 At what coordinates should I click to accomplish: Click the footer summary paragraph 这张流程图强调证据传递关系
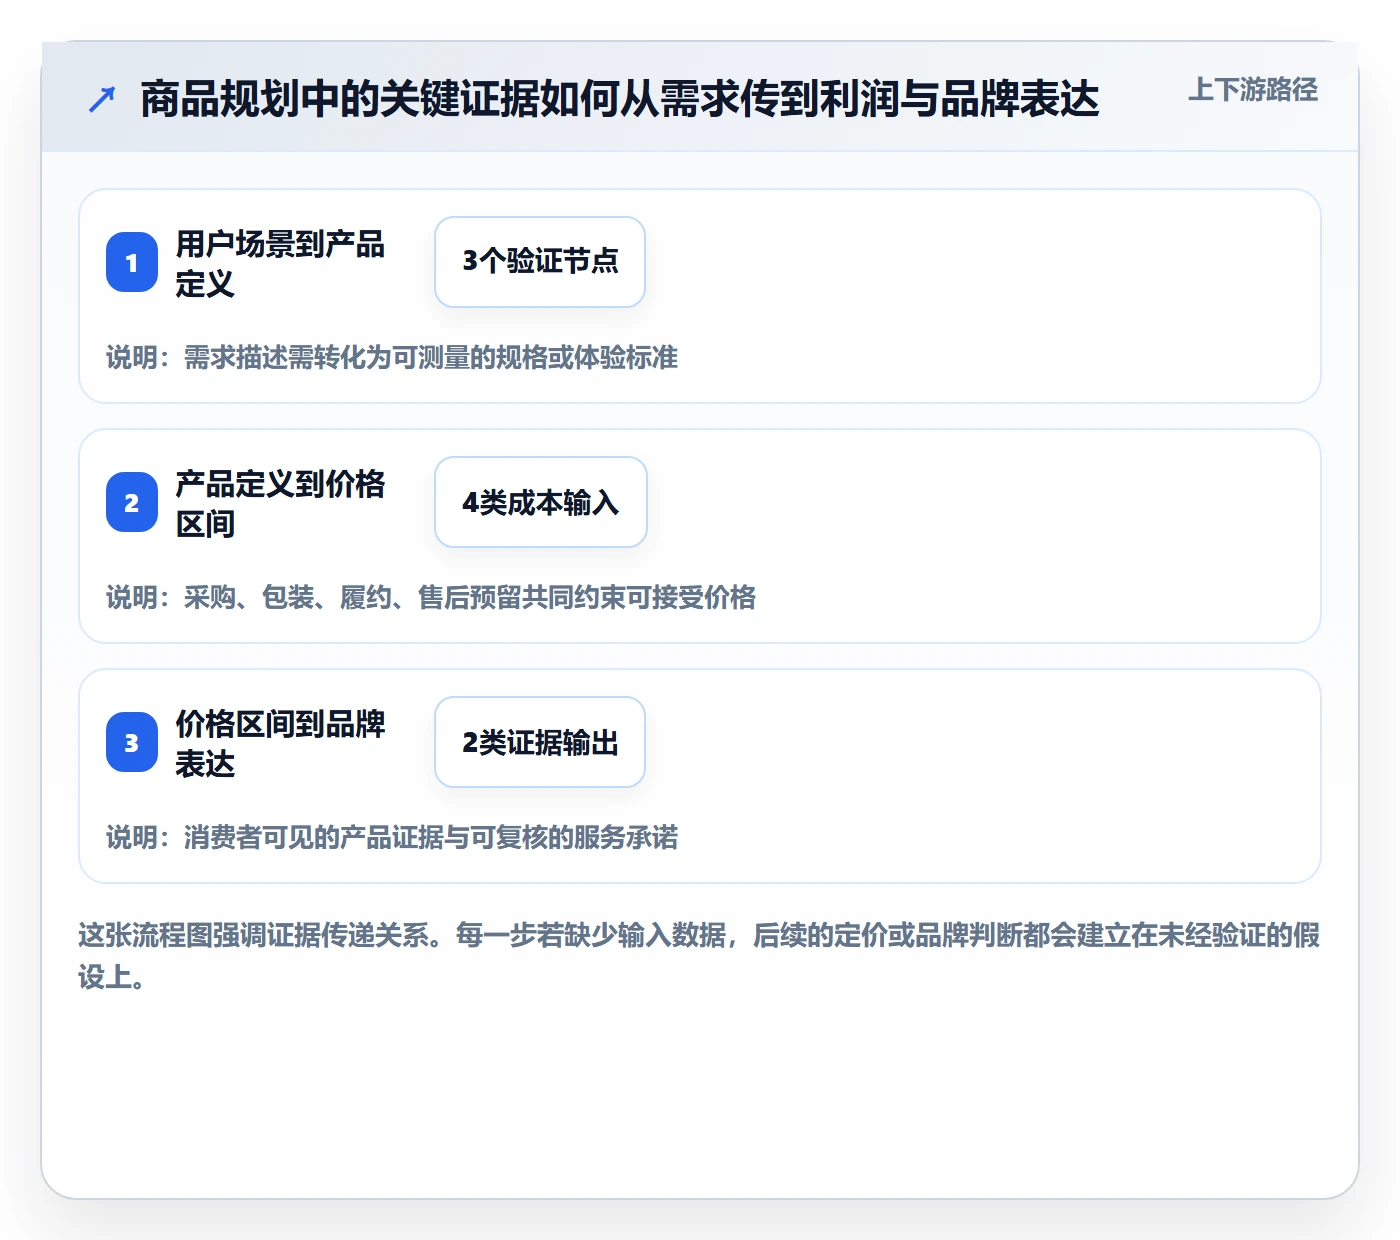click(x=699, y=955)
